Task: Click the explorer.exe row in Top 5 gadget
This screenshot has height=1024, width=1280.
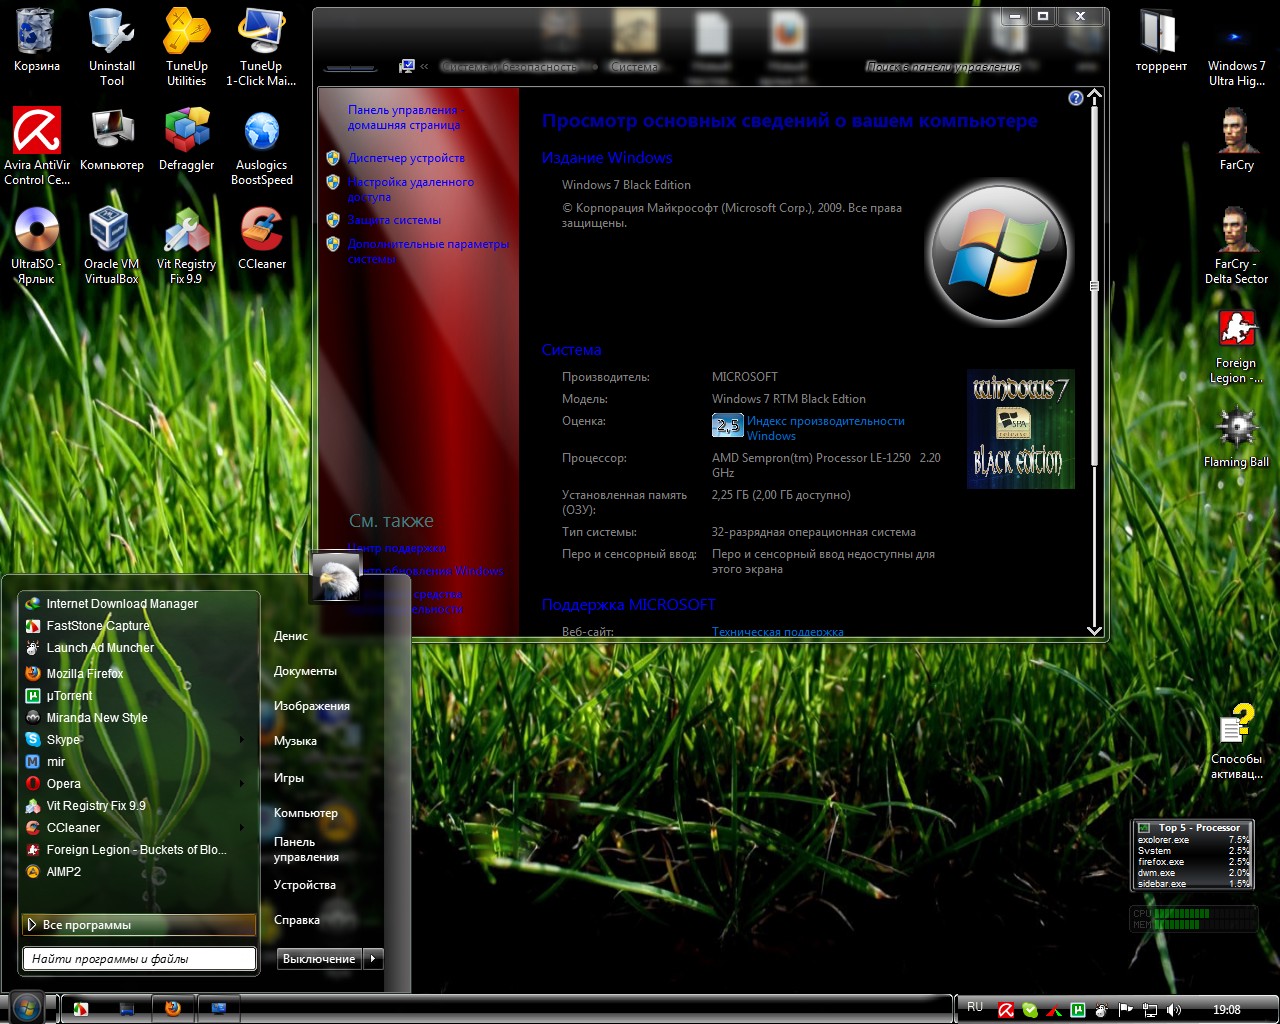Action: click(x=1193, y=840)
